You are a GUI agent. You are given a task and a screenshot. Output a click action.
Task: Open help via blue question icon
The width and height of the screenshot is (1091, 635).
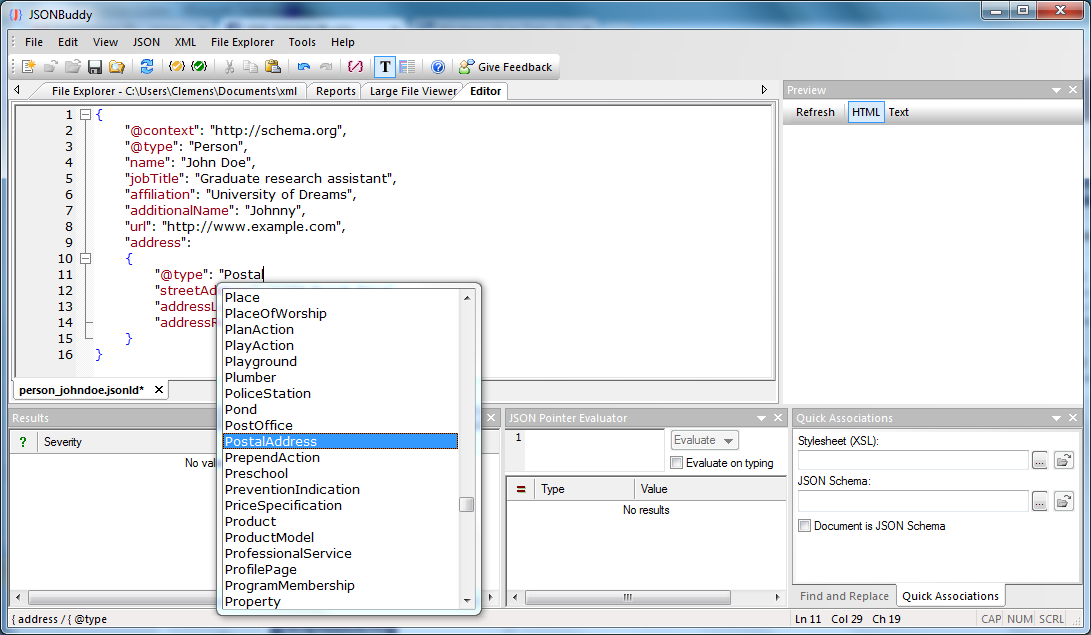pos(438,67)
